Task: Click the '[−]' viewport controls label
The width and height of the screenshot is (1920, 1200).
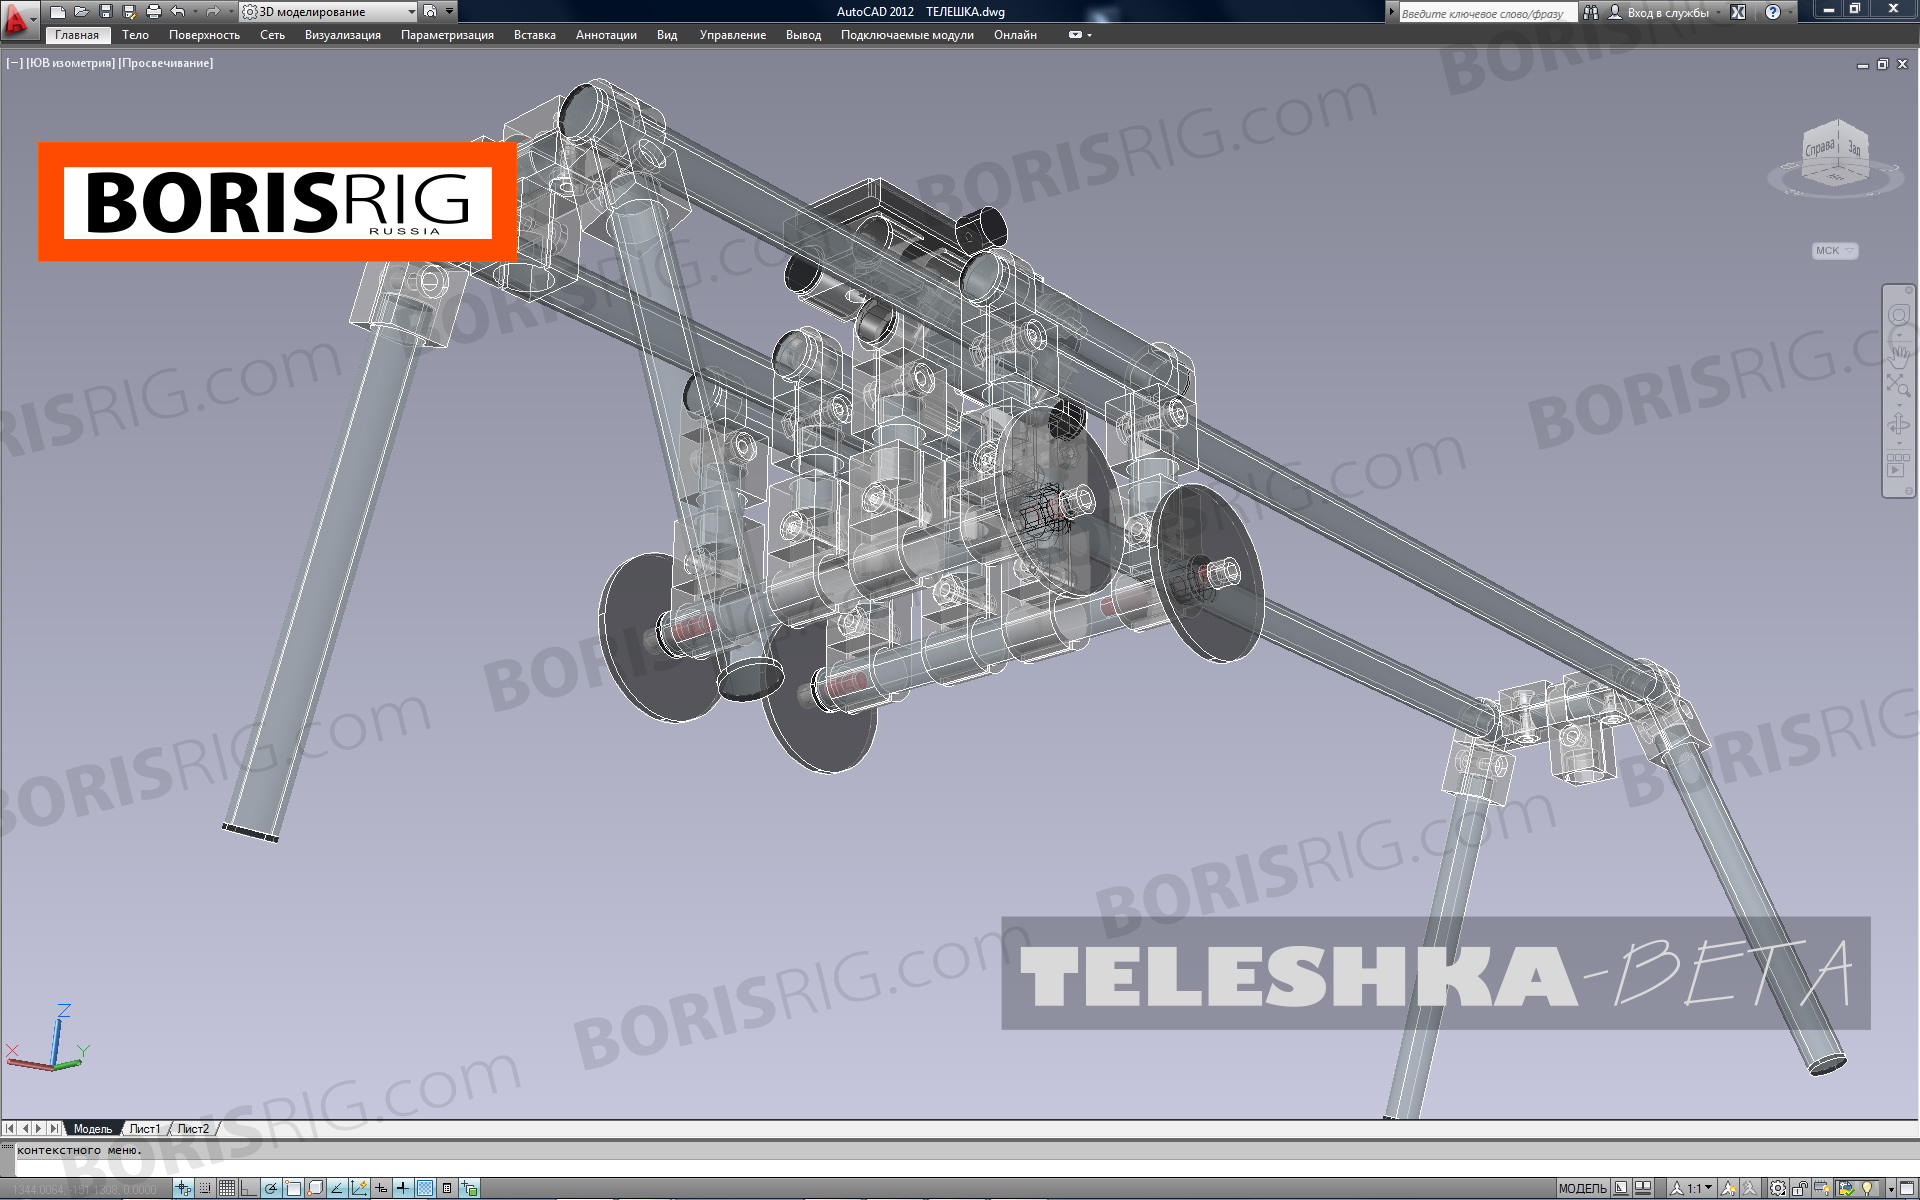Action: [14, 63]
